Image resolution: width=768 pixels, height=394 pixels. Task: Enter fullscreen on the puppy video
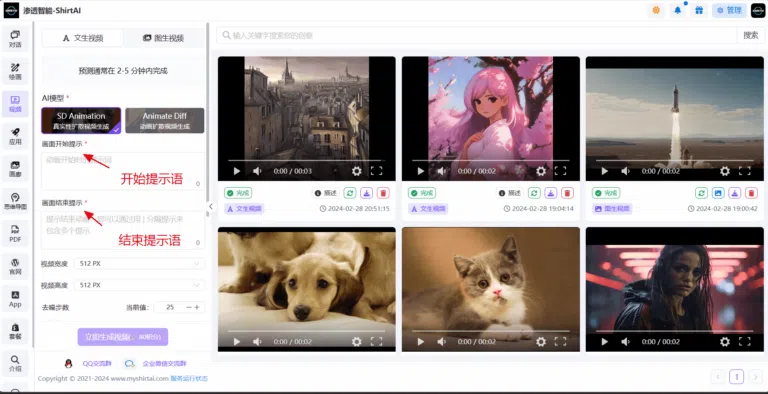(x=376, y=342)
